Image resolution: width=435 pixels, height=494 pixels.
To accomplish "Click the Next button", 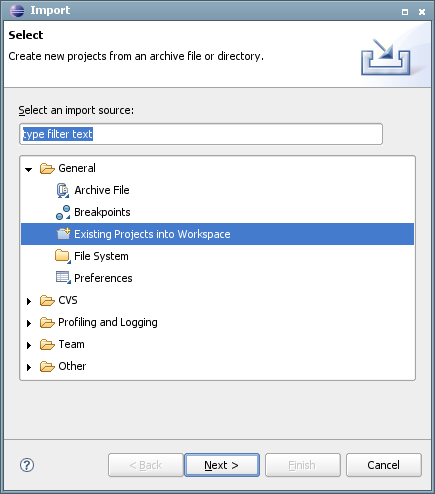I will tap(222, 465).
